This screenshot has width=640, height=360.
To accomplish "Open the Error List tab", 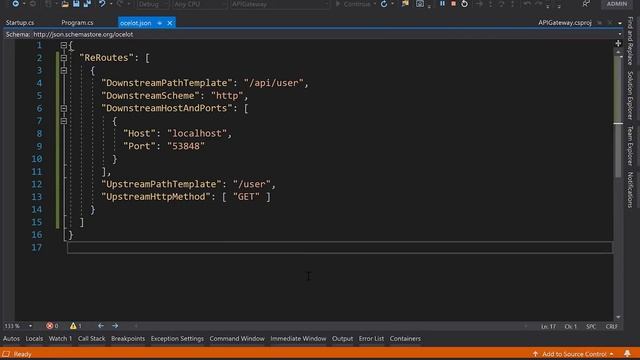I will [x=371, y=338].
